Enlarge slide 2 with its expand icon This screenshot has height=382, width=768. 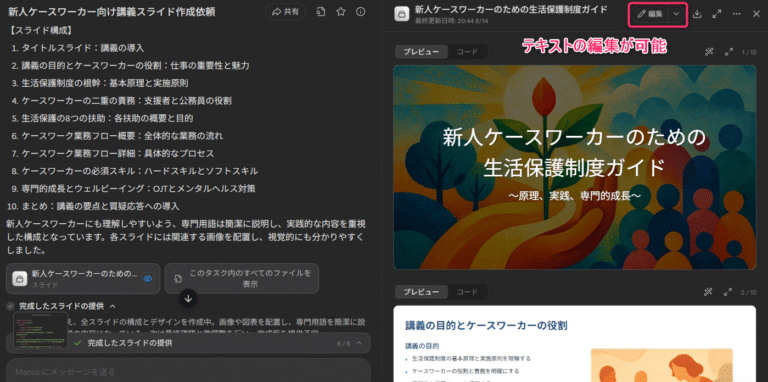(x=728, y=292)
